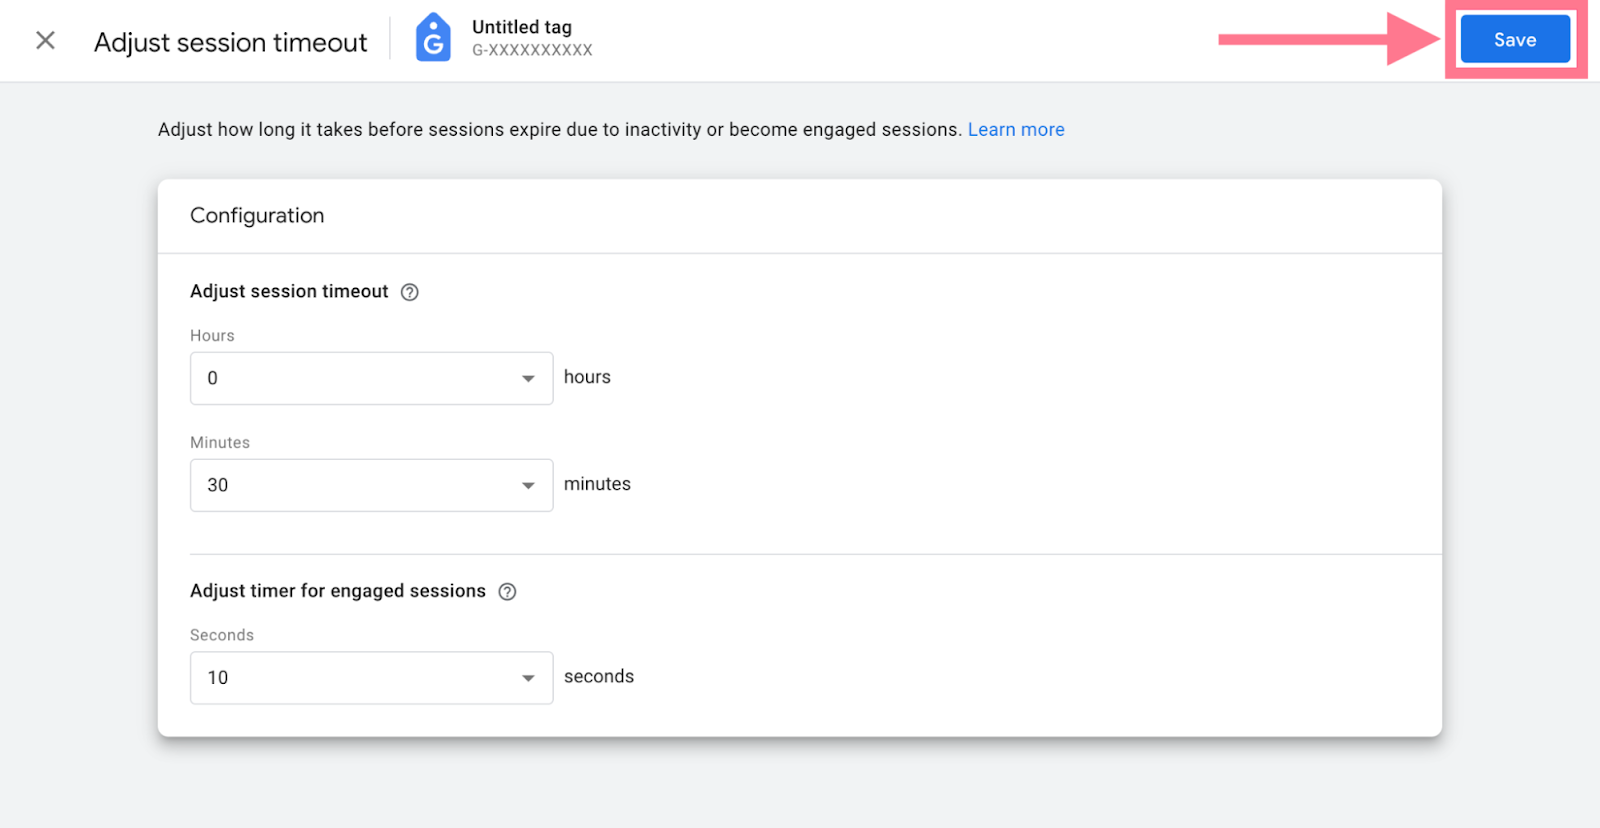Click the Adjust session timeout section heading
The width and height of the screenshot is (1600, 828).
coord(289,291)
